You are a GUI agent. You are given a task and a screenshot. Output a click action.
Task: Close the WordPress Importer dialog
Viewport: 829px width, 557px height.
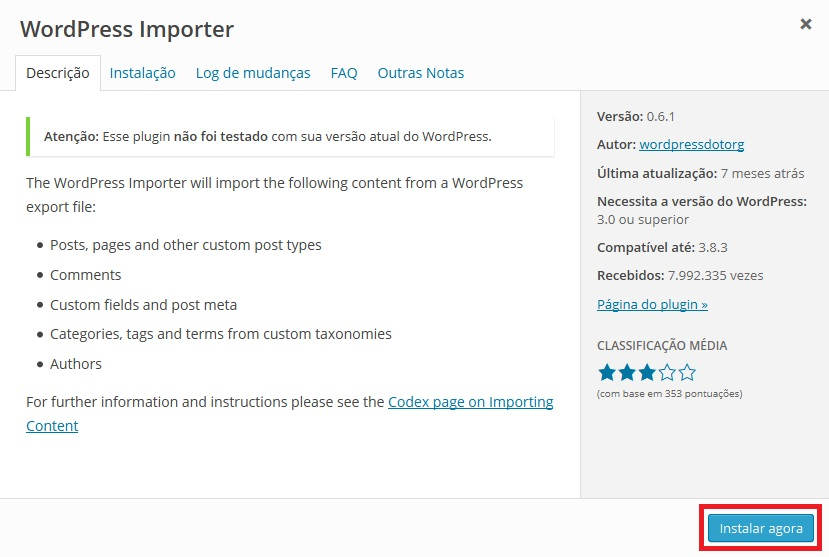(806, 24)
